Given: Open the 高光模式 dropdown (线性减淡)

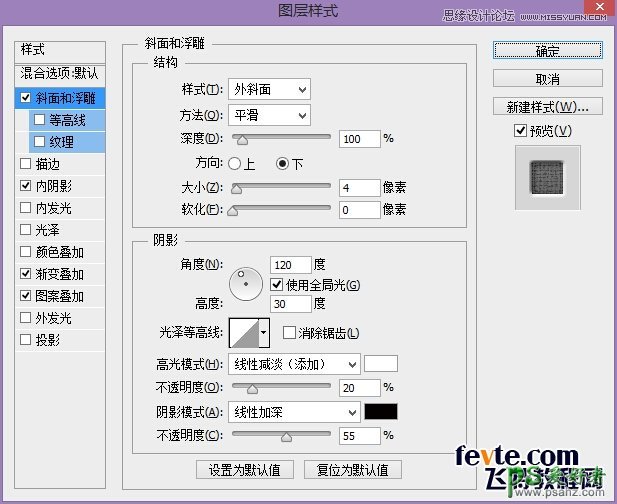Looking at the screenshot, I should coord(293,364).
